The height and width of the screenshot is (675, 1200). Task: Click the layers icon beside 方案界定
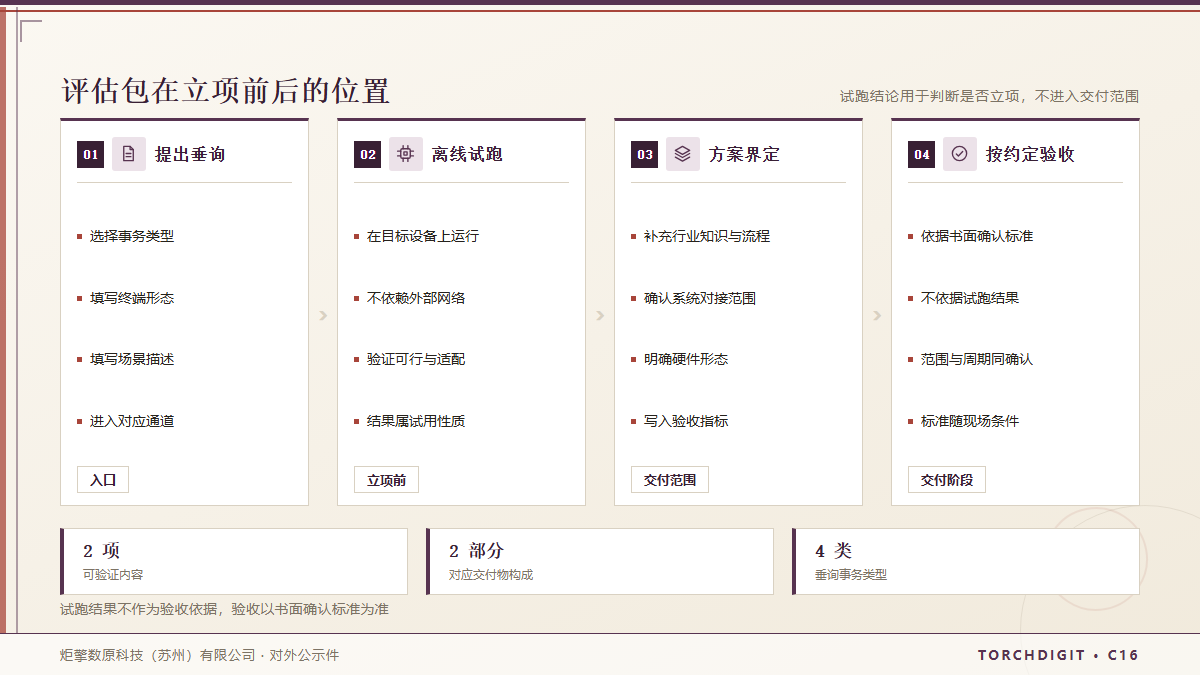tap(683, 154)
